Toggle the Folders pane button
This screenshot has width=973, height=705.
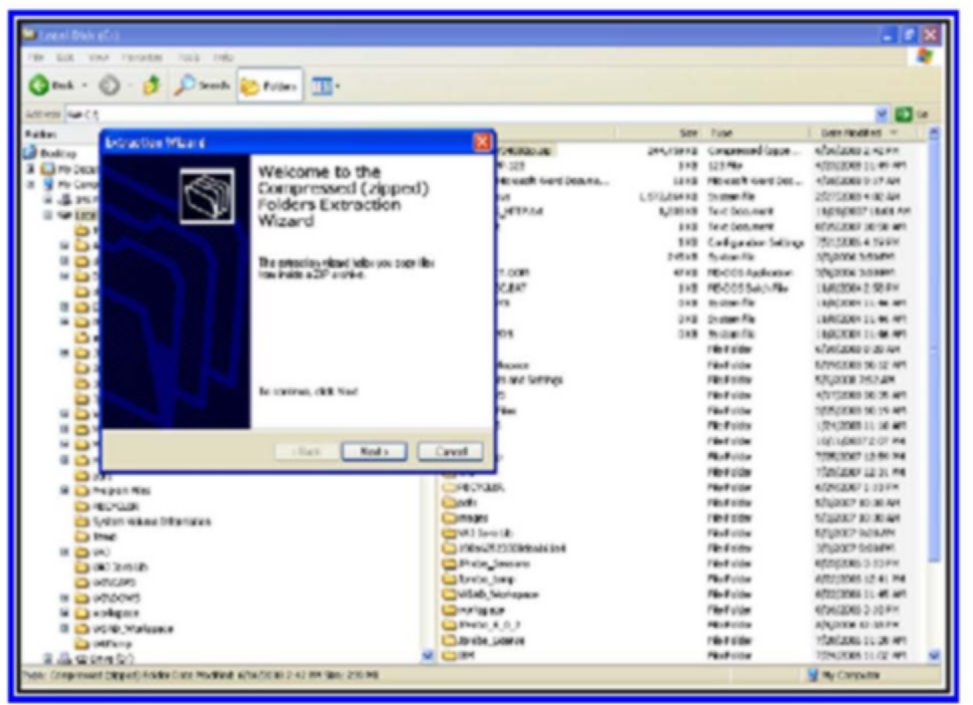tap(269, 87)
